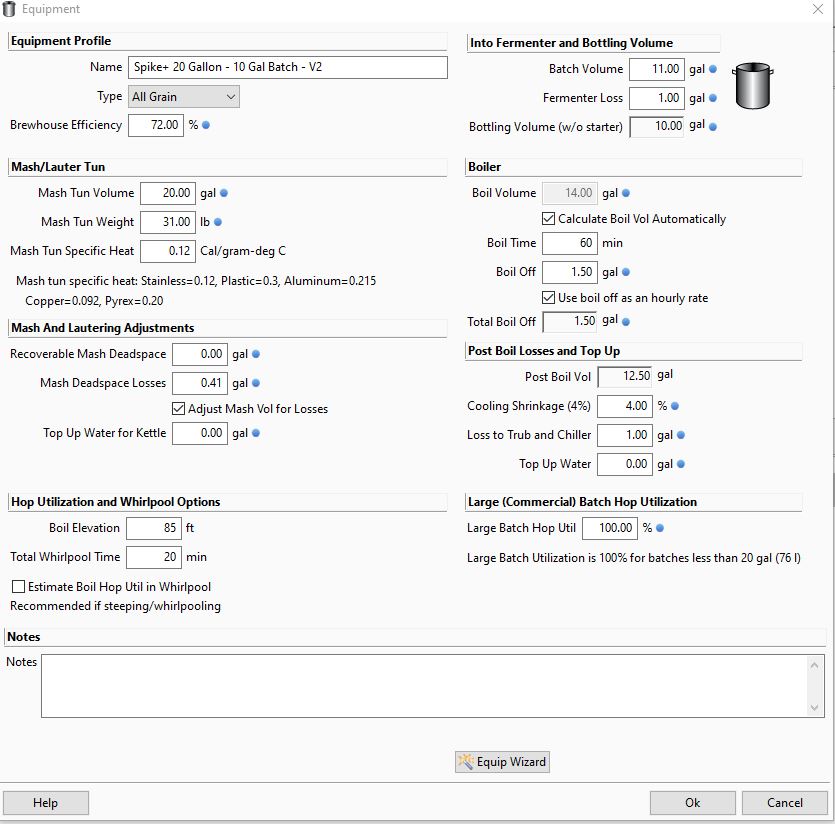The image size is (835, 824).
Task: Click the blue dot beside post-boil Top Up Water
Action: pos(681,464)
